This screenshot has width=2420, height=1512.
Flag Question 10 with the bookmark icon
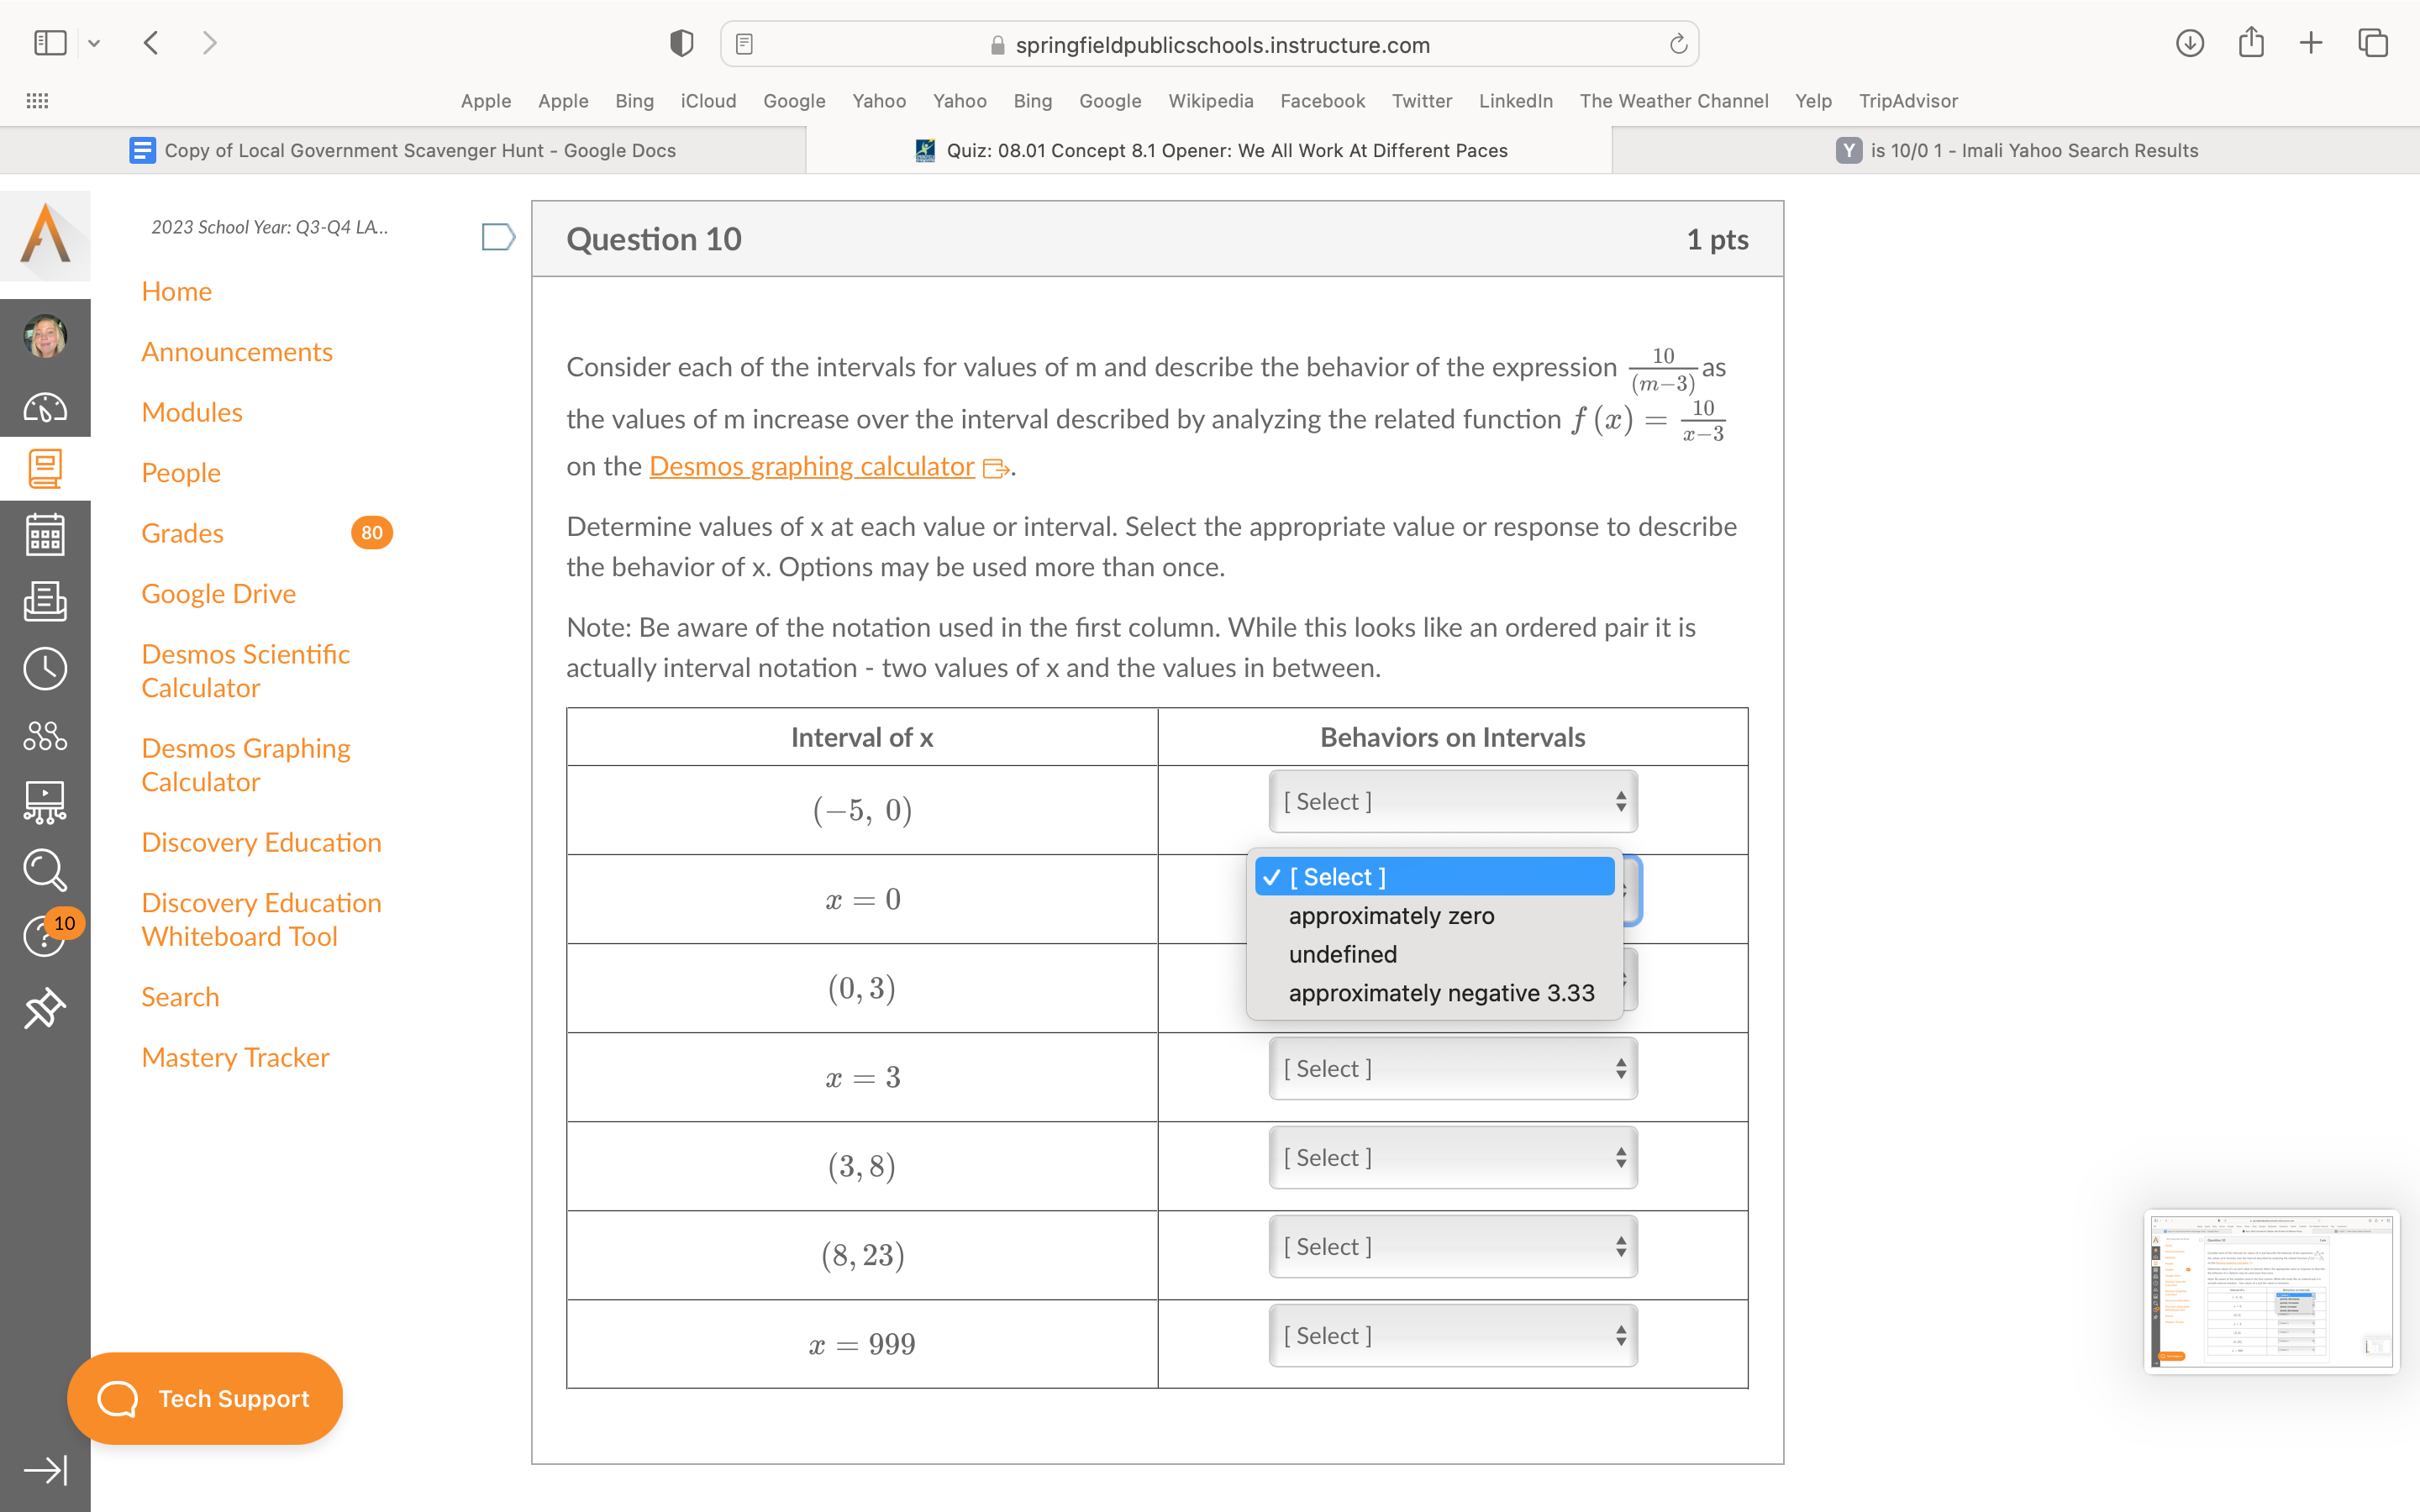coord(497,237)
